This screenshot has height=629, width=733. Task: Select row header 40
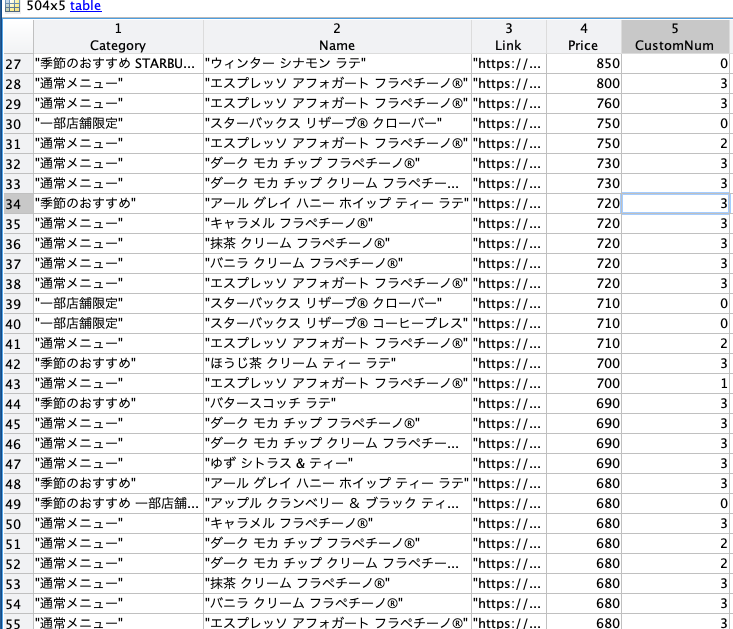(18, 324)
